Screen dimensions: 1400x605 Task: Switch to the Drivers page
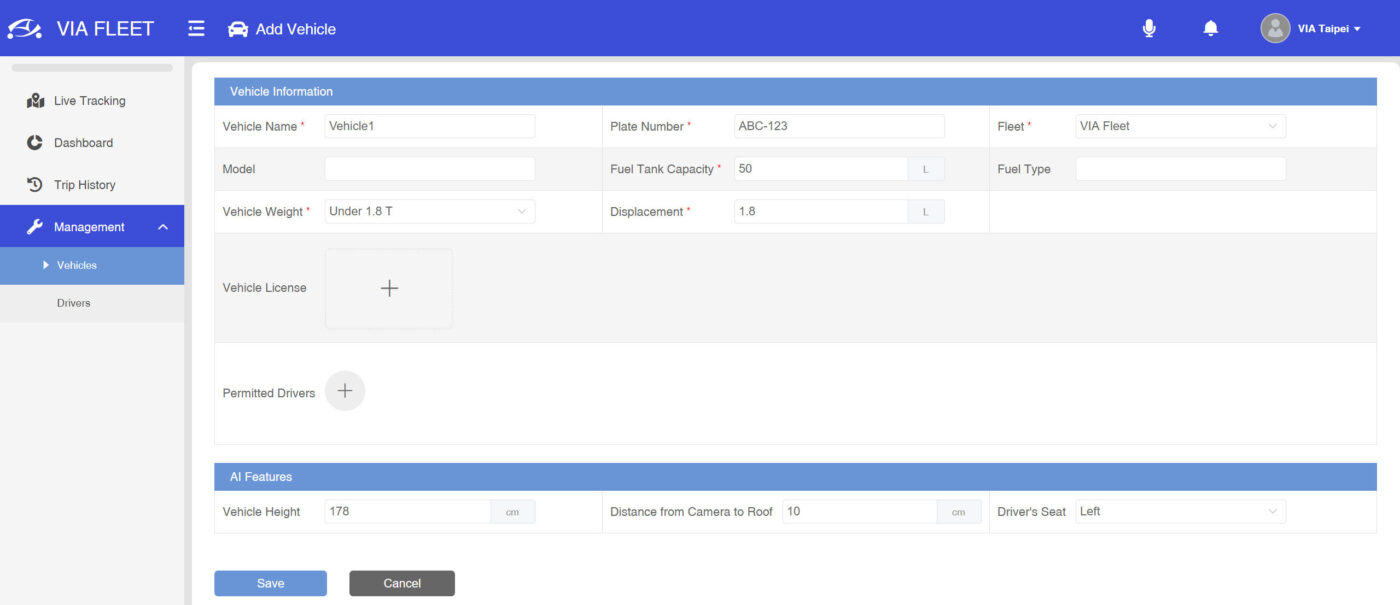click(x=73, y=302)
